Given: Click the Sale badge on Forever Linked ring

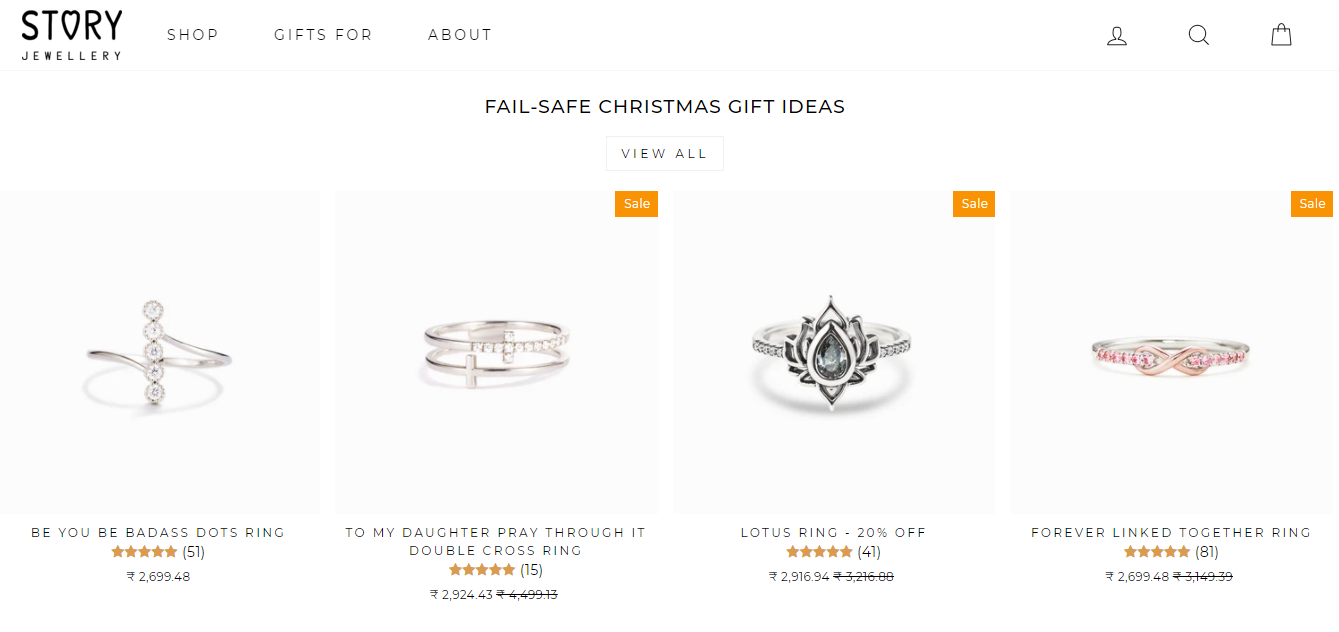Looking at the screenshot, I should click(1311, 204).
